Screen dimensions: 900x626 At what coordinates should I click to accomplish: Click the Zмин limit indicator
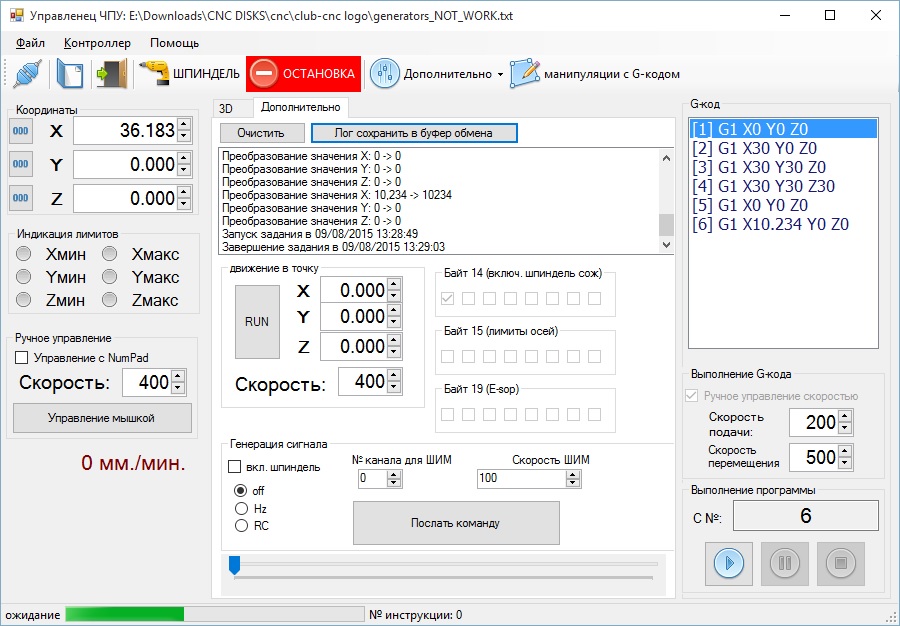click(24, 300)
